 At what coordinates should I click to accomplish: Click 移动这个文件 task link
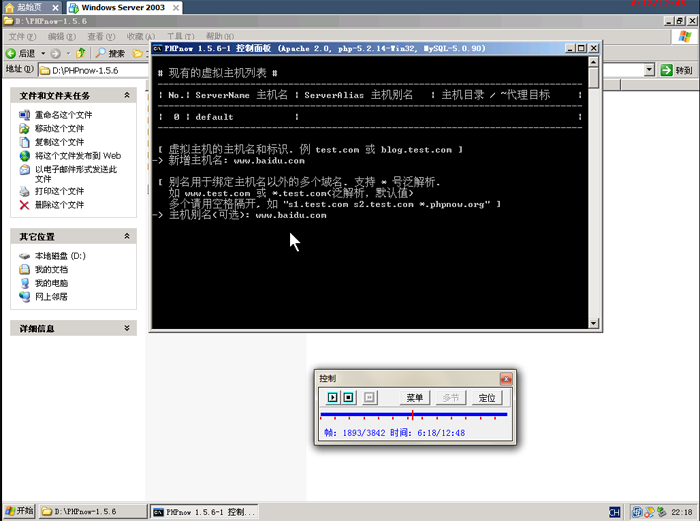coord(59,129)
